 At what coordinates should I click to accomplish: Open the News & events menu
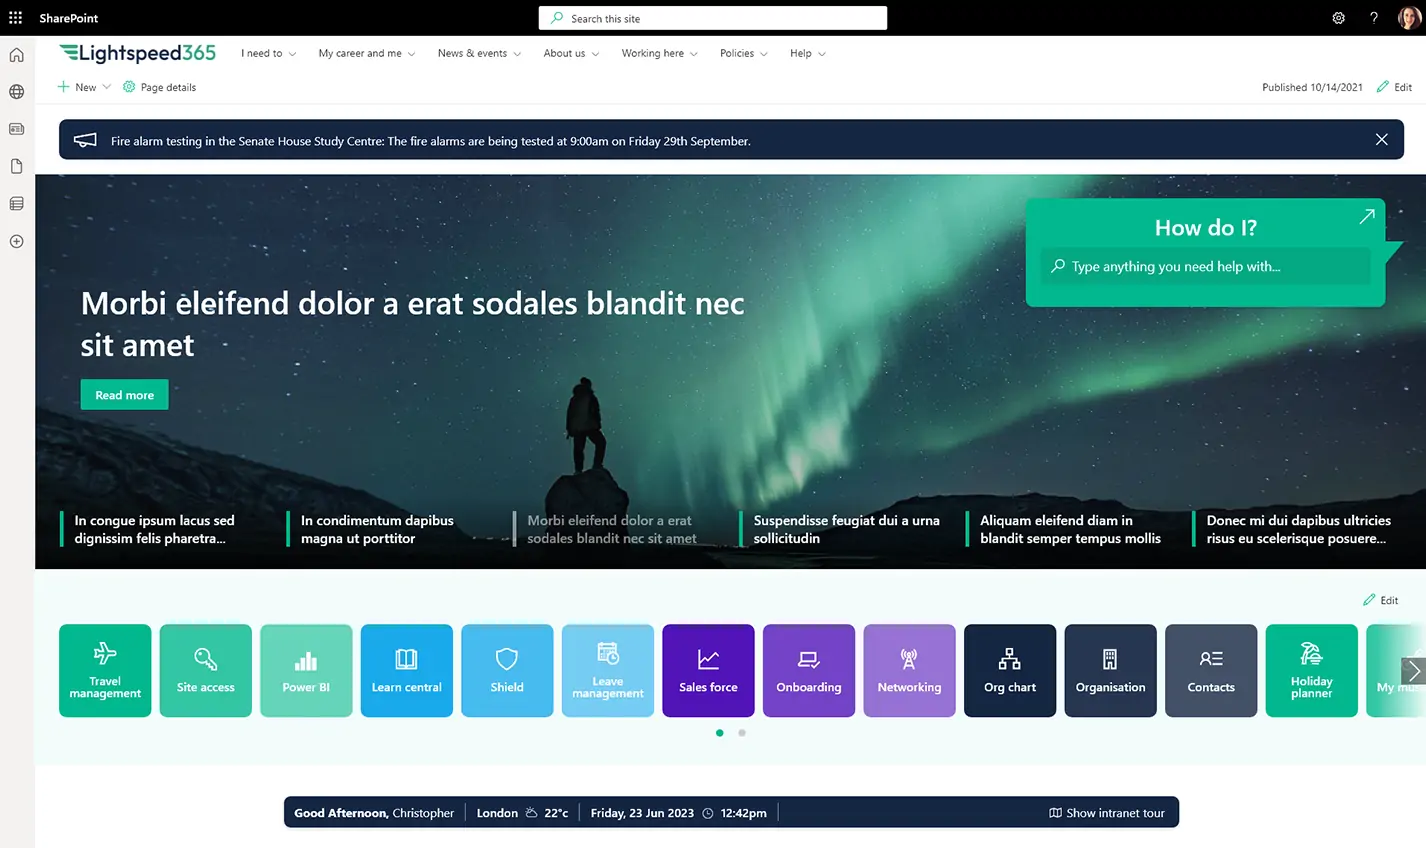click(479, 54)
